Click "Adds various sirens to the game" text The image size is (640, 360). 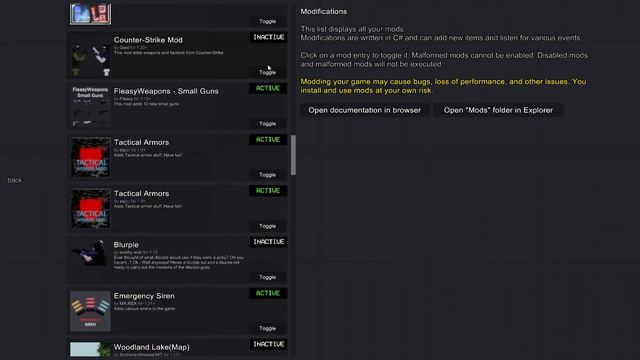click(144, 309)
